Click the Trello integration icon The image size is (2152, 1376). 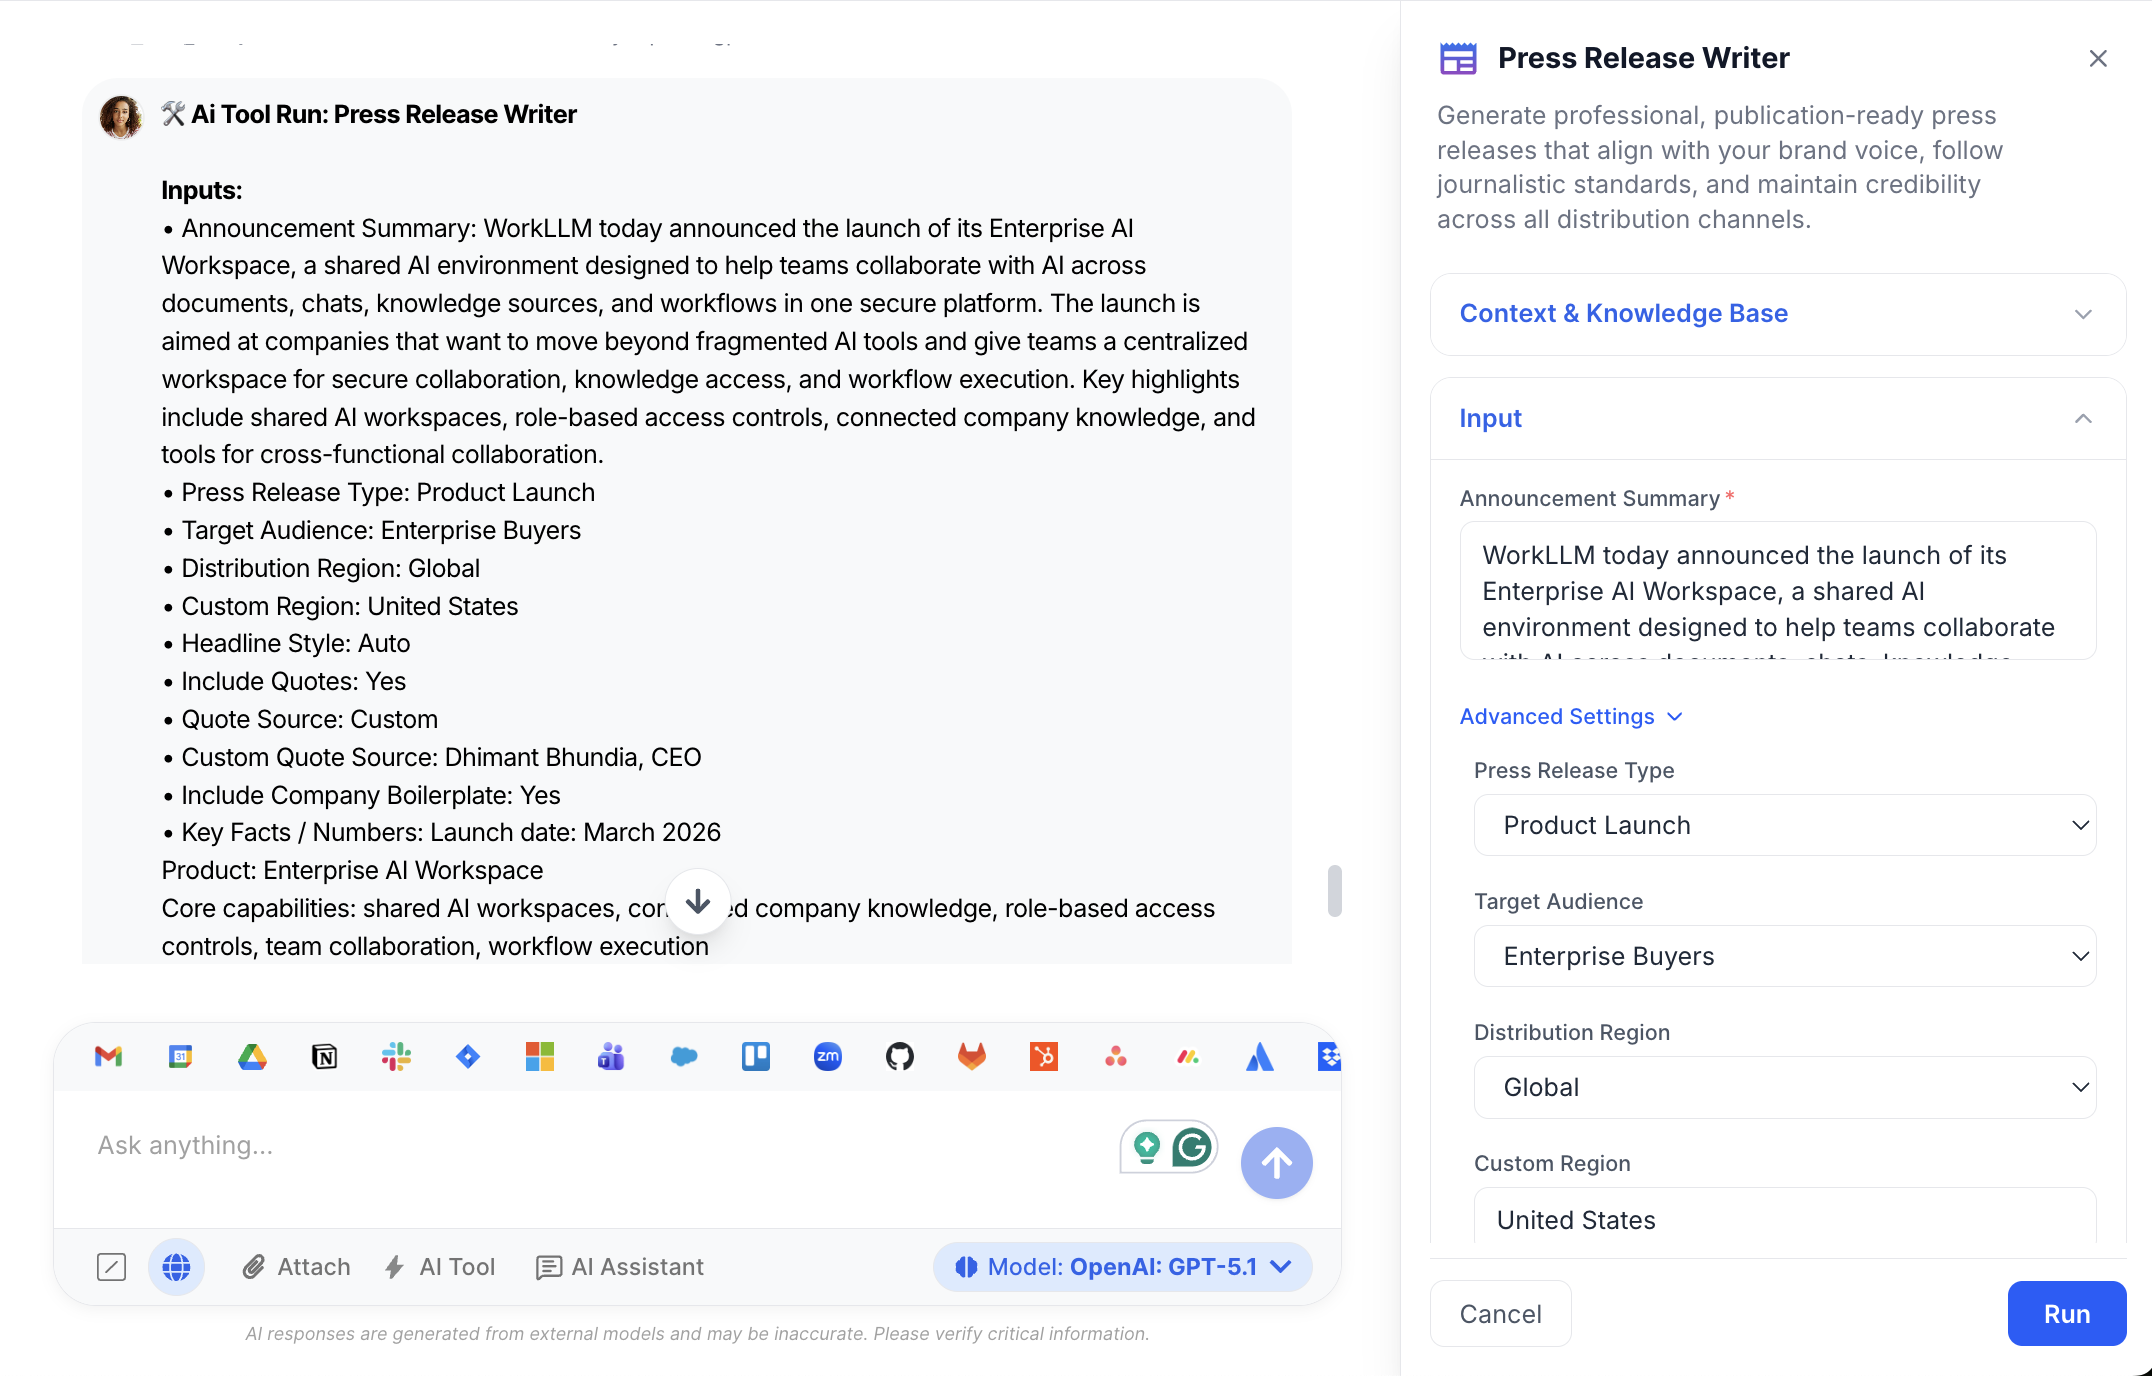tap(755, 1057)
